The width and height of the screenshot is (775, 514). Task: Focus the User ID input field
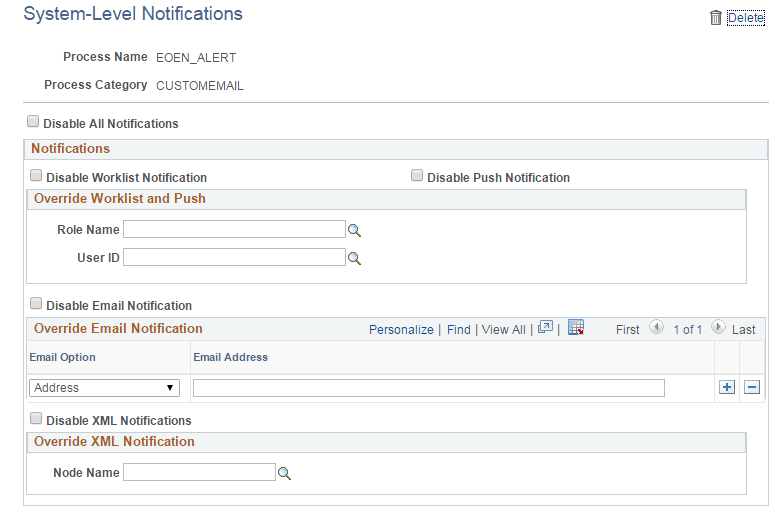[234, 257]
